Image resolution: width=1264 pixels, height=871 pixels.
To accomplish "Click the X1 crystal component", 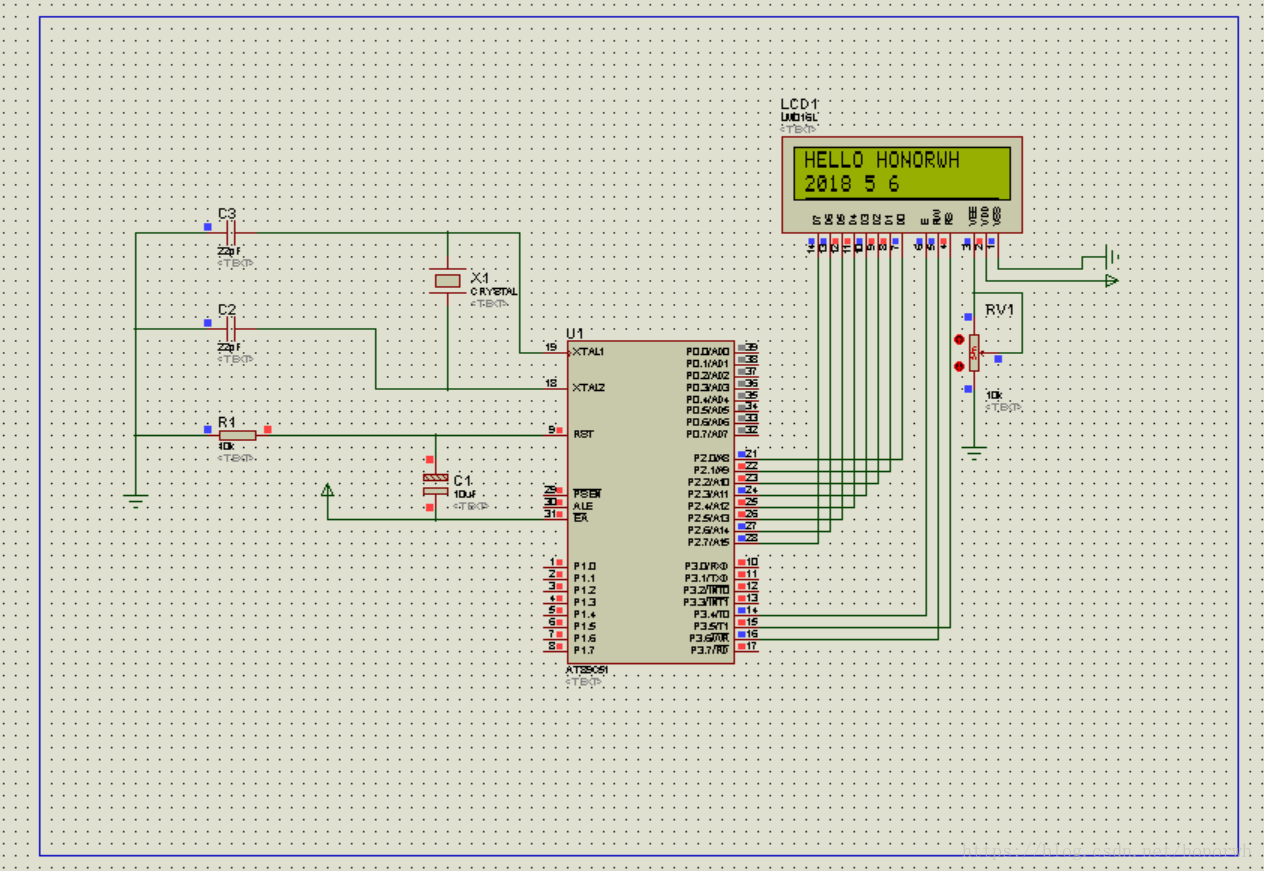I will [447, 280].
